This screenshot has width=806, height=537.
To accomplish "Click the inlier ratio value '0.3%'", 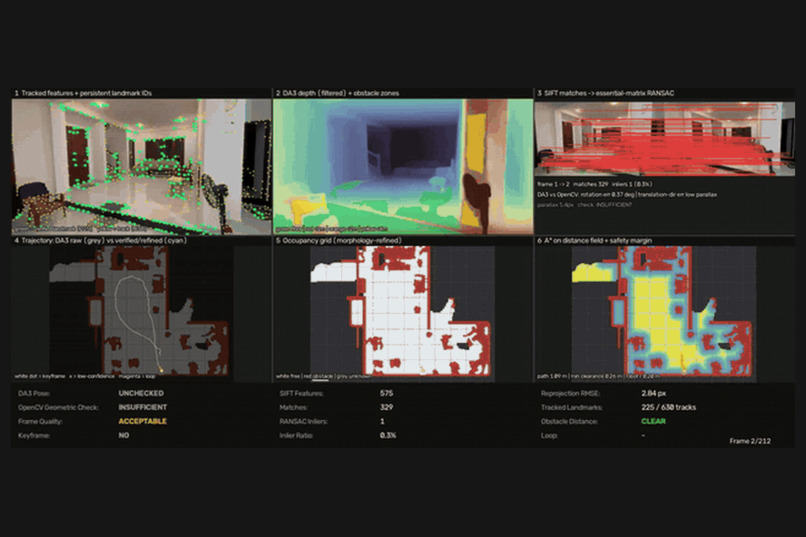I will pyautogui.click(x=388, y=435).
